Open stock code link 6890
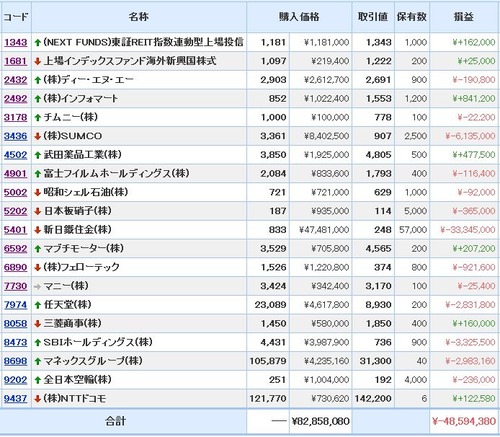 click(16, 267)
